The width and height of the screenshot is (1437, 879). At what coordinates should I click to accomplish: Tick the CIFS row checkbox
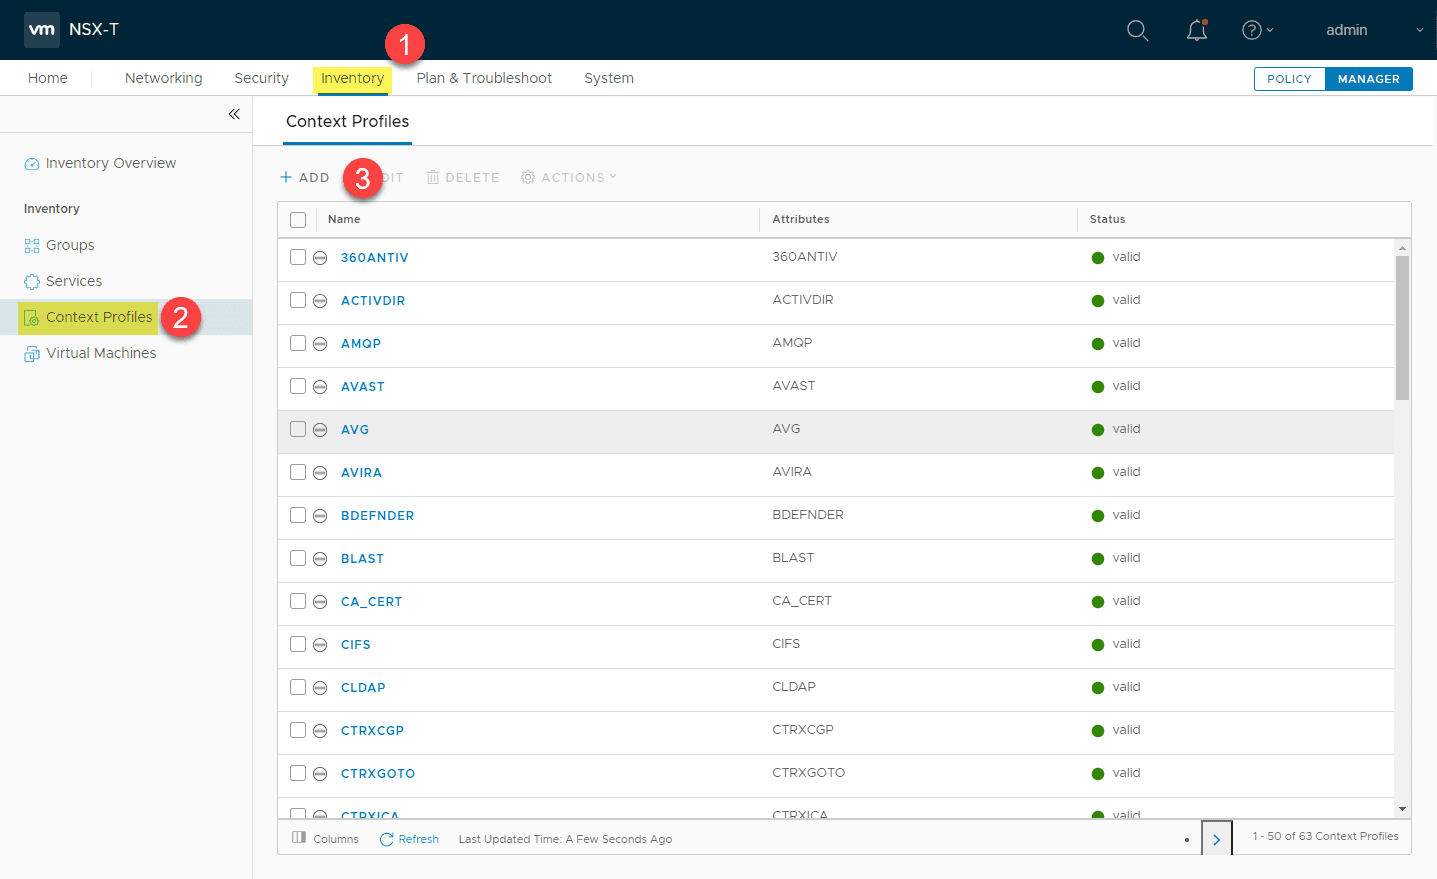click(x=298, y=644)
